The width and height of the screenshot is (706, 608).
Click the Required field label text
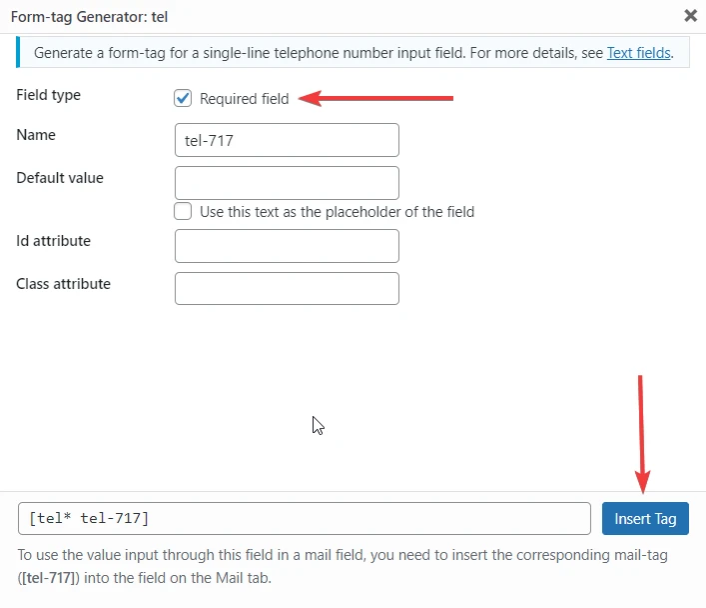click(x=244, y=99)
